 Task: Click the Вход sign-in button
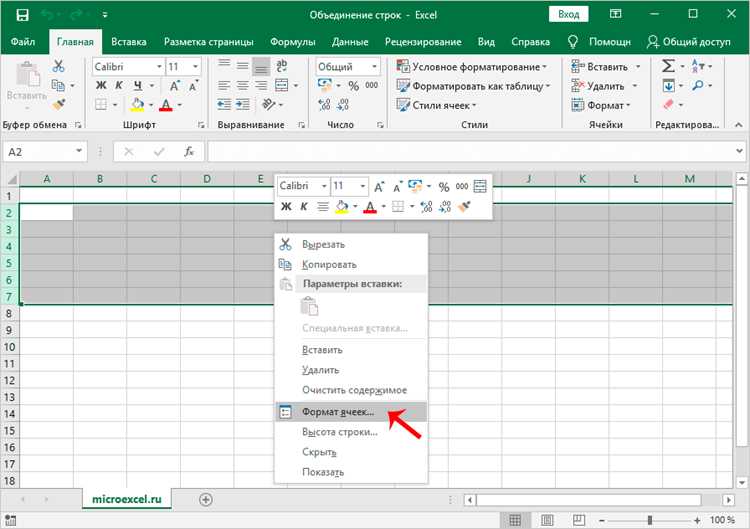coord(568,14)
